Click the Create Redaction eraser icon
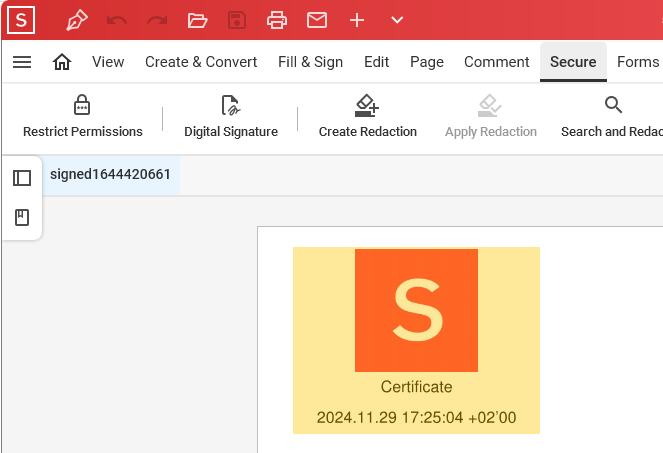663x453 pixels. pos(367,105)
